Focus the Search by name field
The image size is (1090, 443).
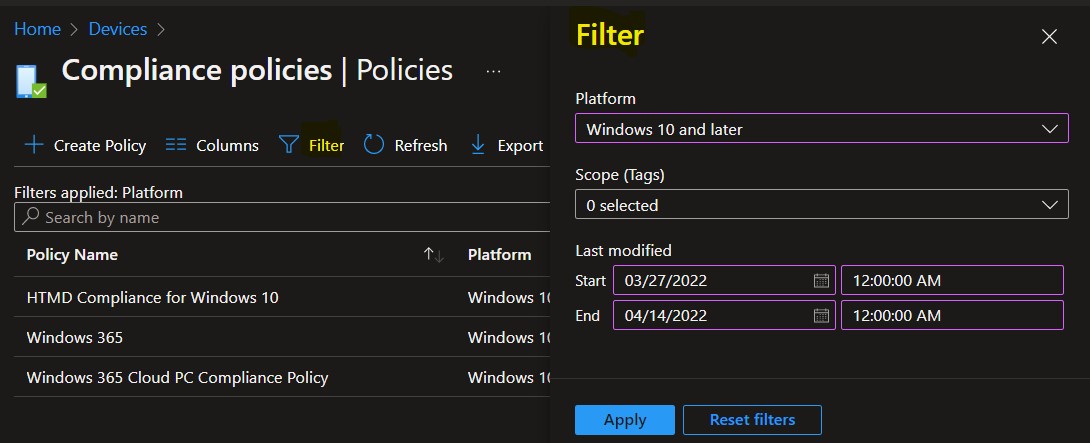(x=282, y=217)
